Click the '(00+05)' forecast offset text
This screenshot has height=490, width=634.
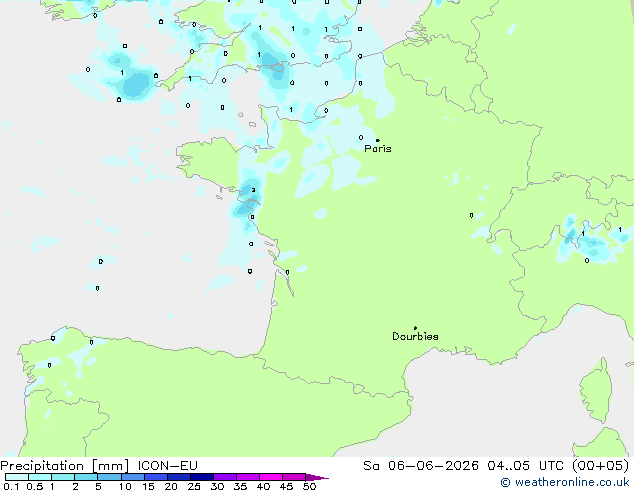[600, 466]
